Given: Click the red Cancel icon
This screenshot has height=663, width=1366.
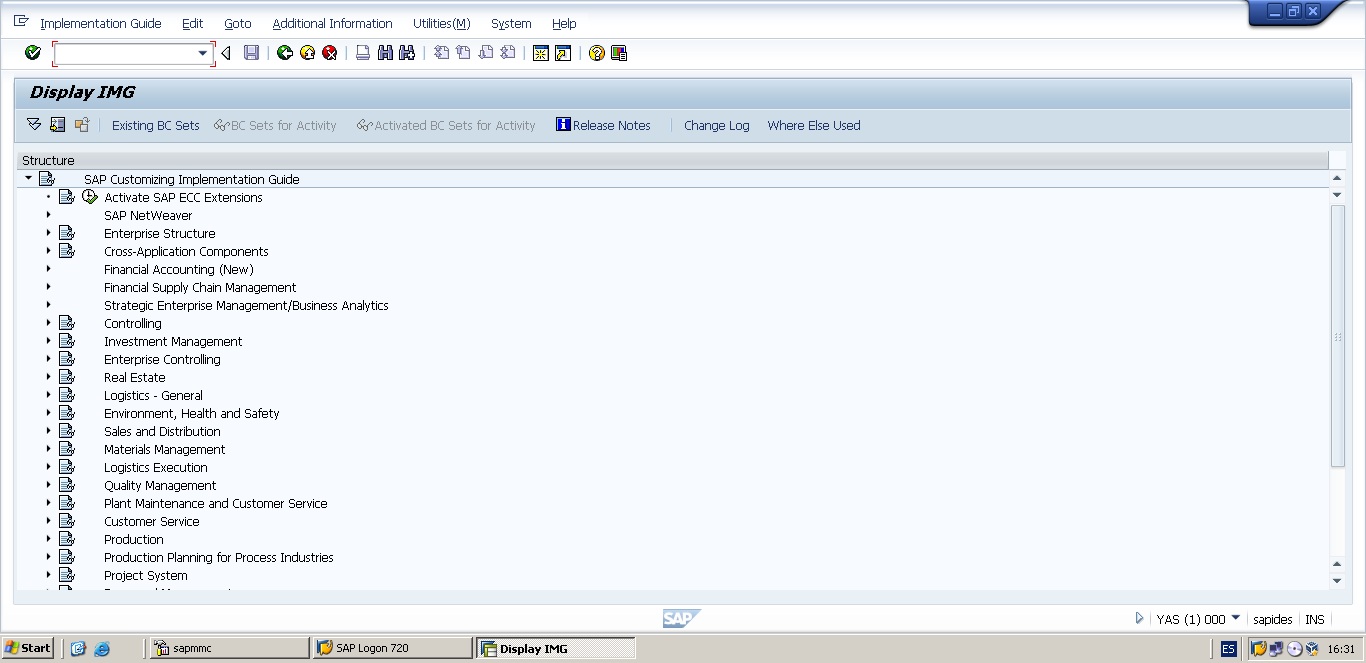Looking at the screenshot, I should (330, 53).
